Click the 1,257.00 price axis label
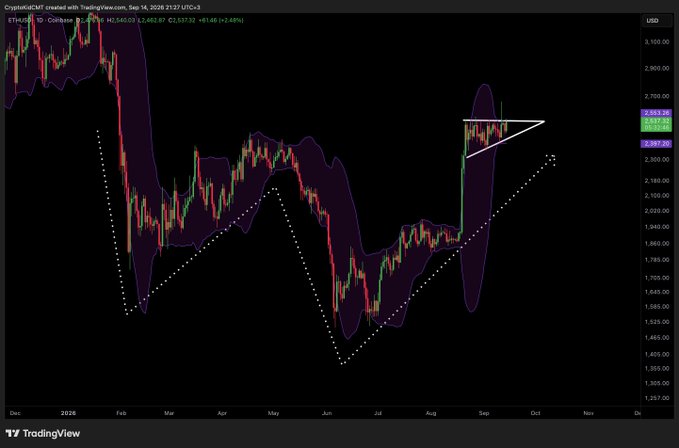Viewport: 679px width, 448px height. (657, 398)
